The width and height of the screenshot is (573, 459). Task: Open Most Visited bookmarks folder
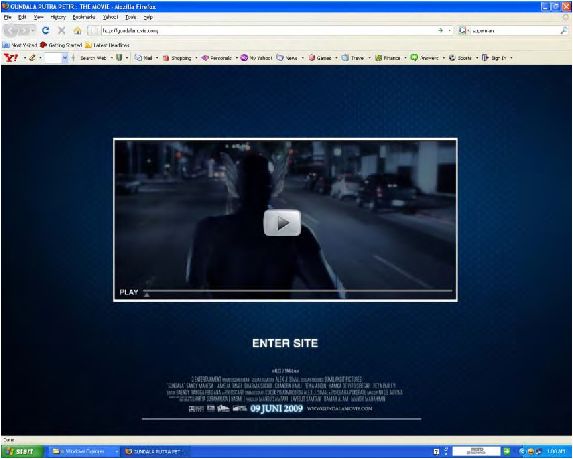tap(20, 45)
